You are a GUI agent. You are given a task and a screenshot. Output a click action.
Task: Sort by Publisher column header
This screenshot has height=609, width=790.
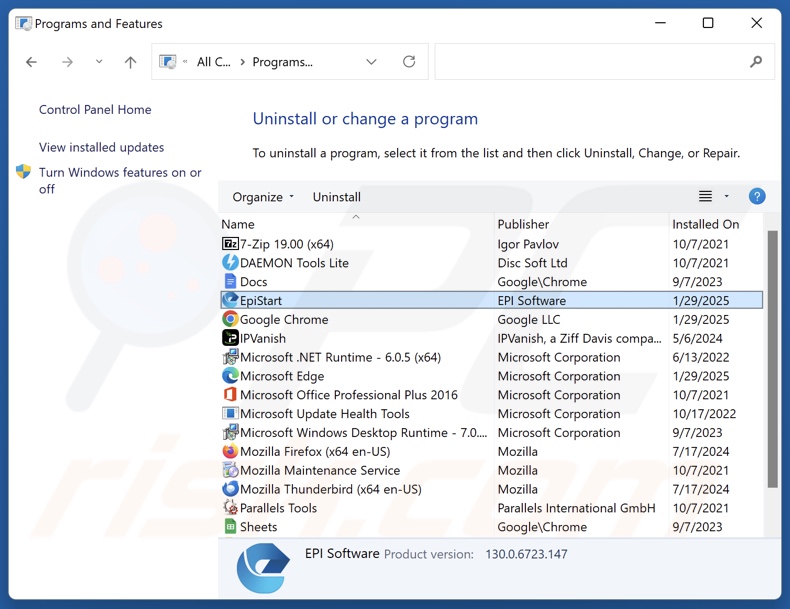click(523, 224)
